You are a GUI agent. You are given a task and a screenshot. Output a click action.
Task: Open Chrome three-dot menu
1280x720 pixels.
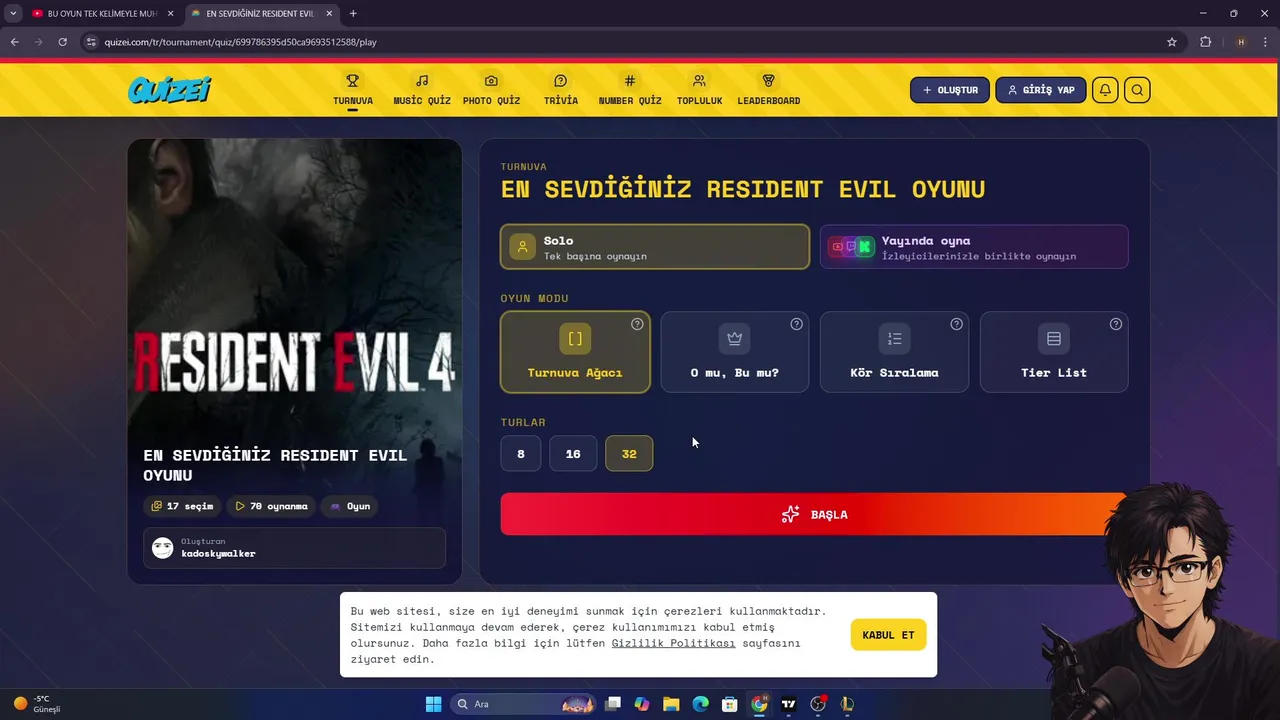tap(1265, 42)
